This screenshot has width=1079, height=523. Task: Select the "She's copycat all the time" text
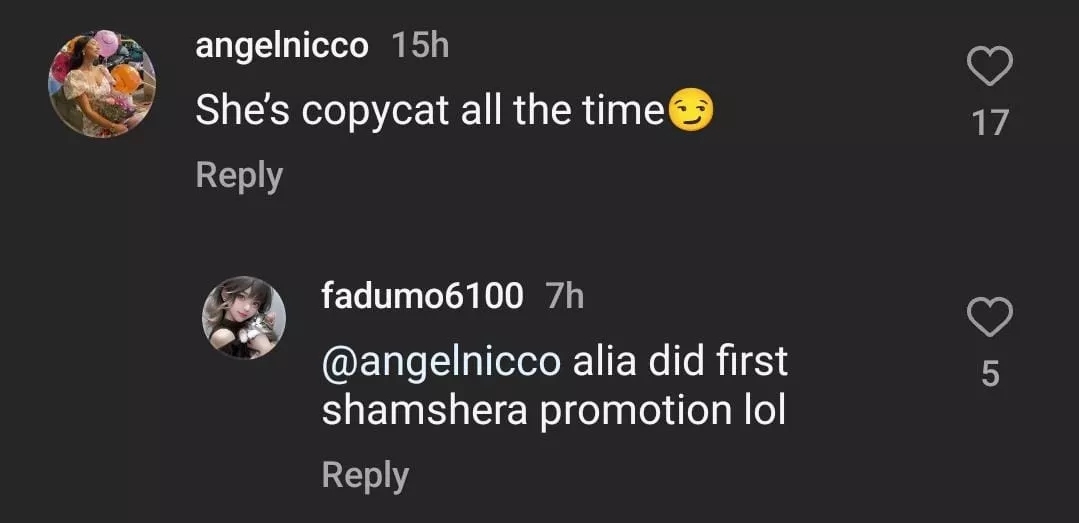point(430,110)
